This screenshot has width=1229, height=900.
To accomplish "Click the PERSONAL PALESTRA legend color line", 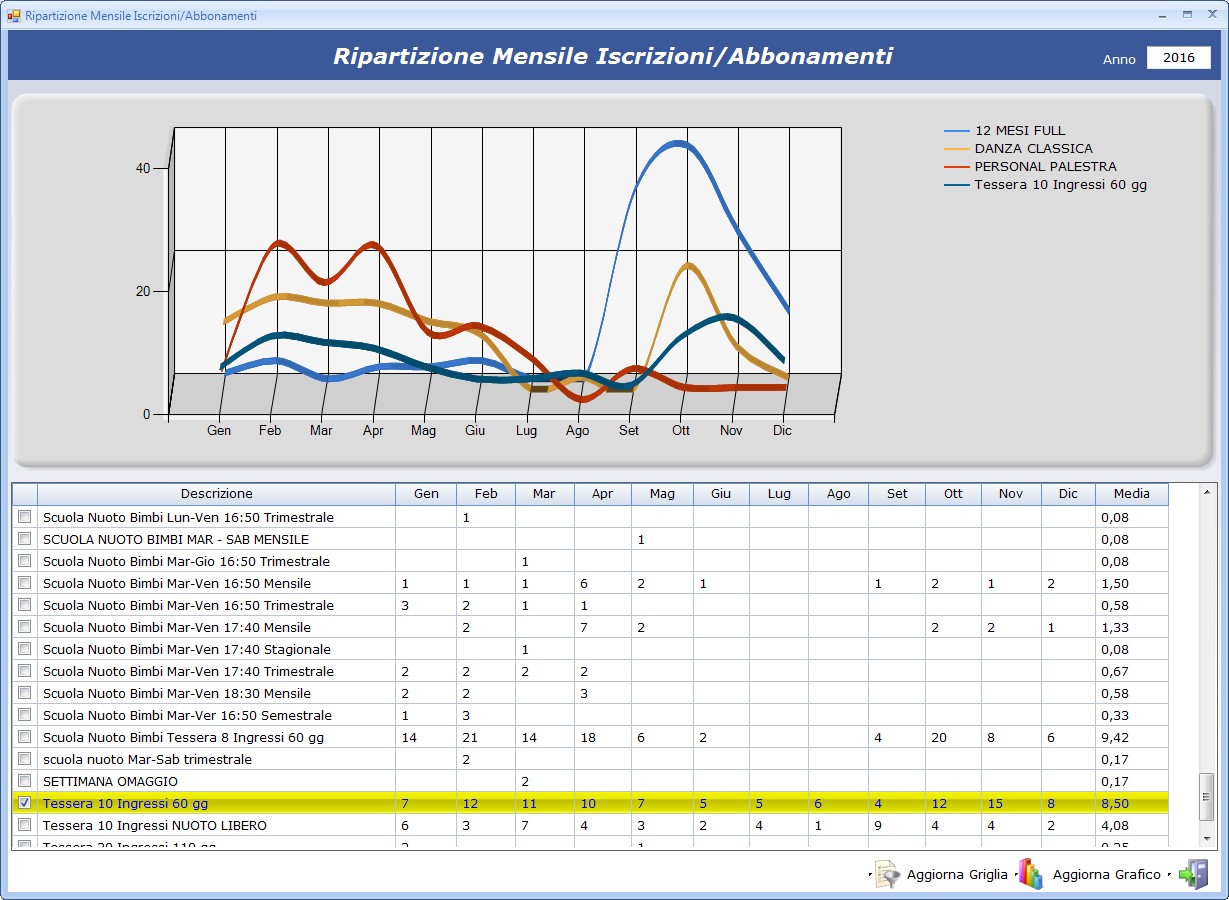I will (x=957, y=167).
